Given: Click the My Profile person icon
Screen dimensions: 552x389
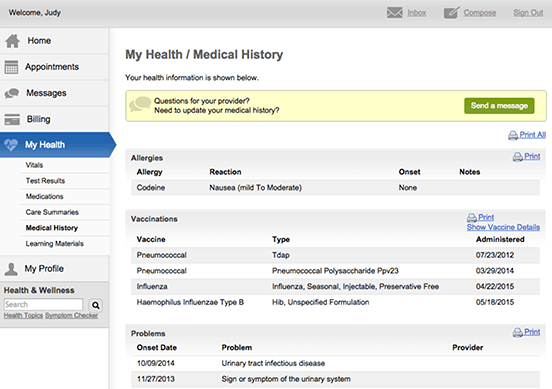Looking at the screenshot, I should (11, 269).
